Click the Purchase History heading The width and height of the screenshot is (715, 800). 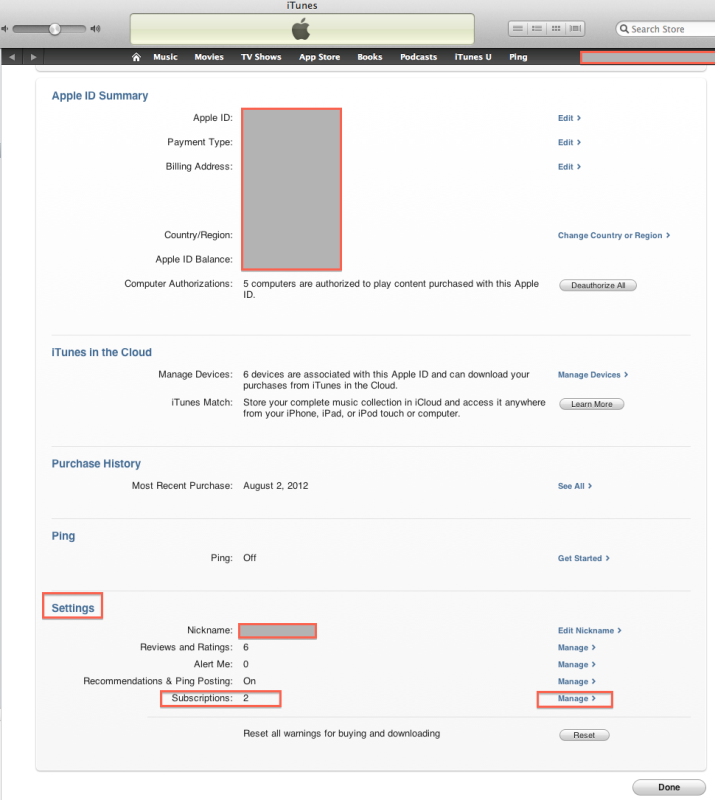[96, 464]
